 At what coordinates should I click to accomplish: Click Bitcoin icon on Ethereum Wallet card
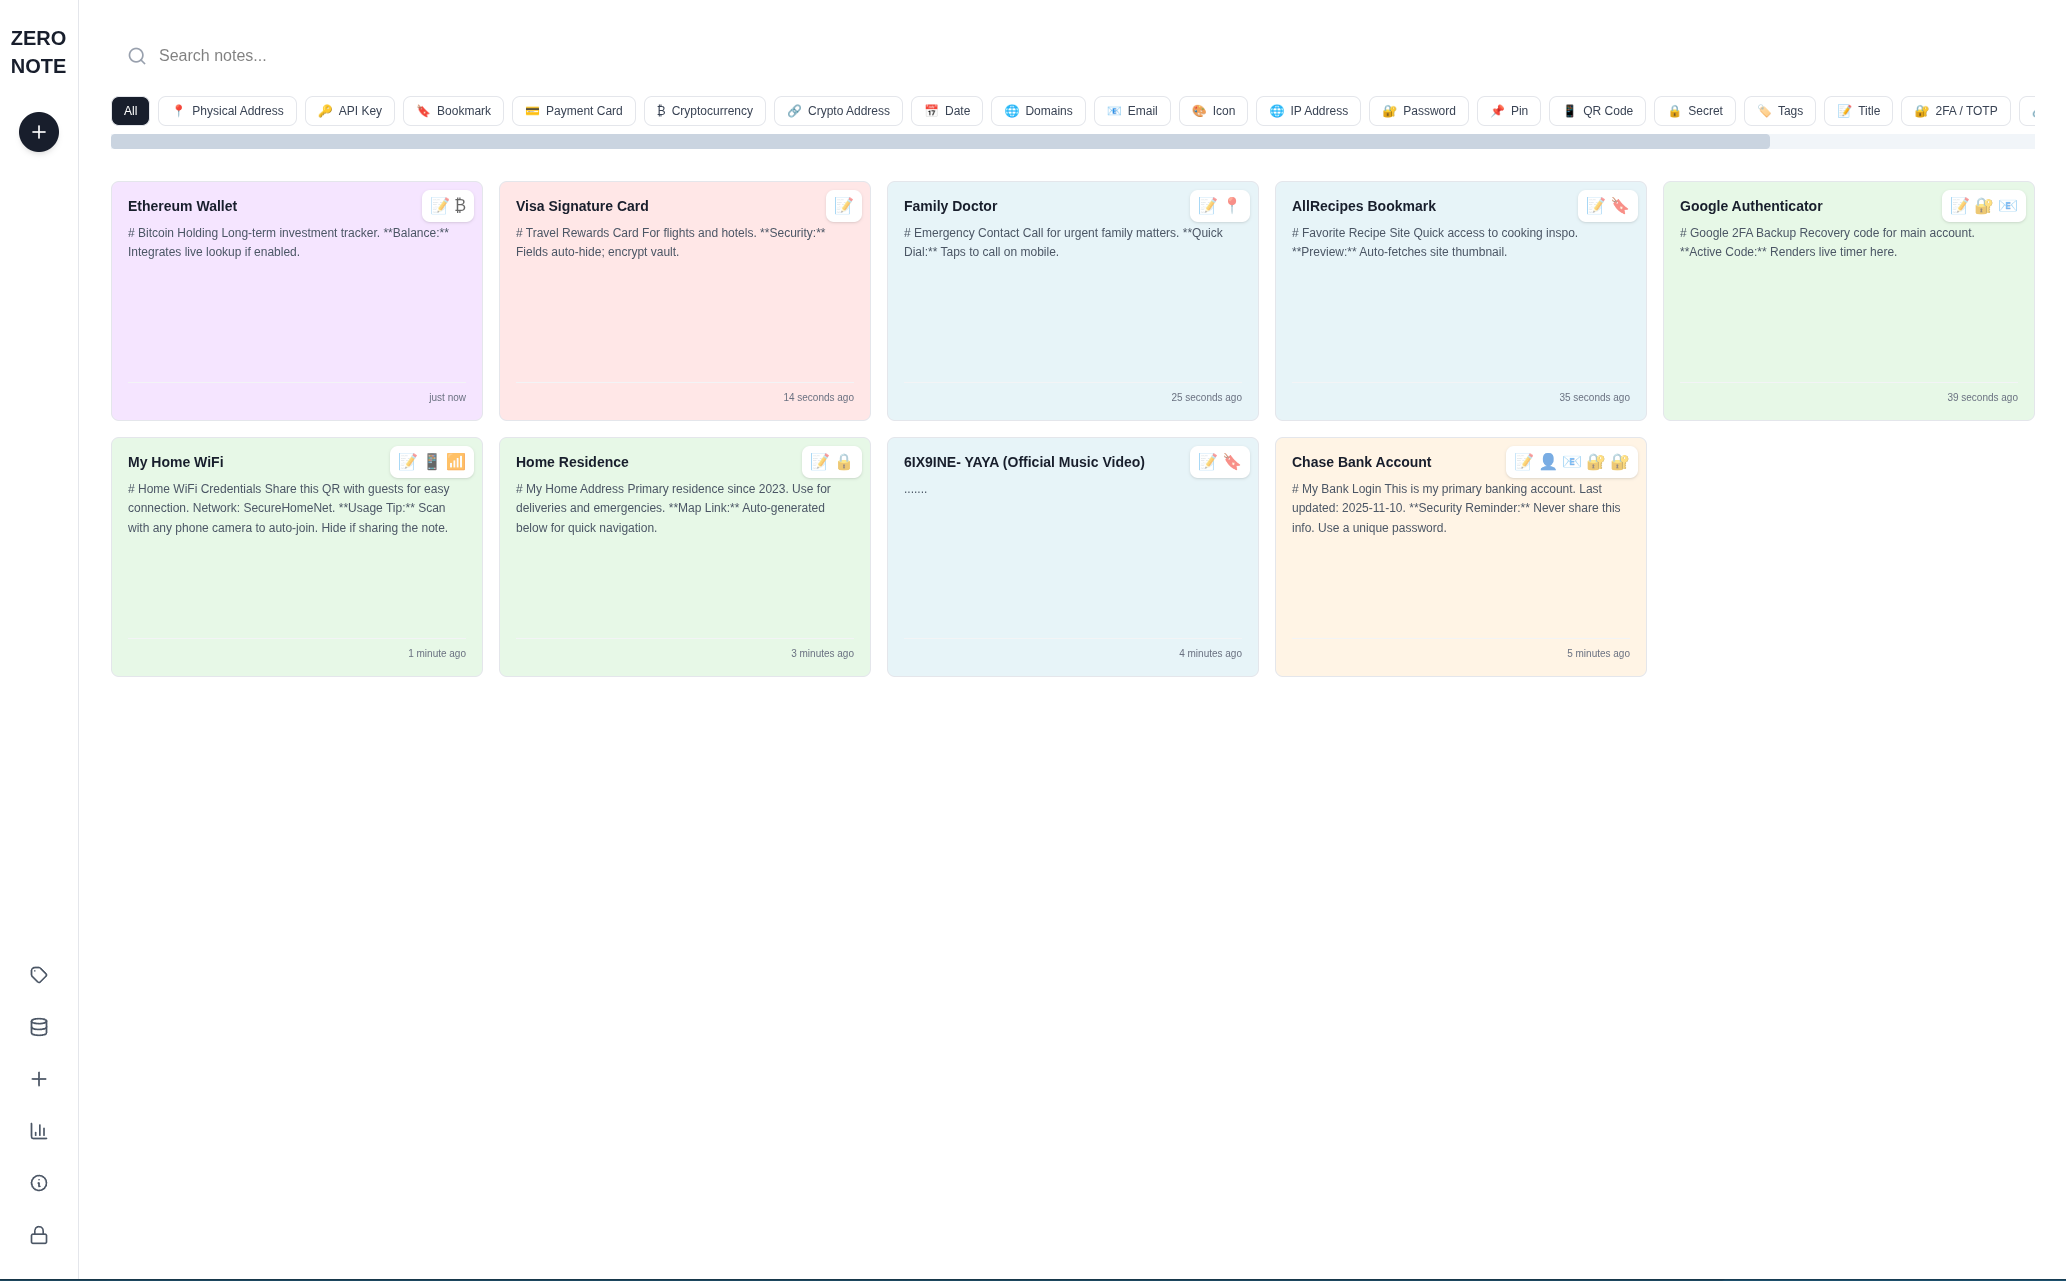tap(460, 206)
